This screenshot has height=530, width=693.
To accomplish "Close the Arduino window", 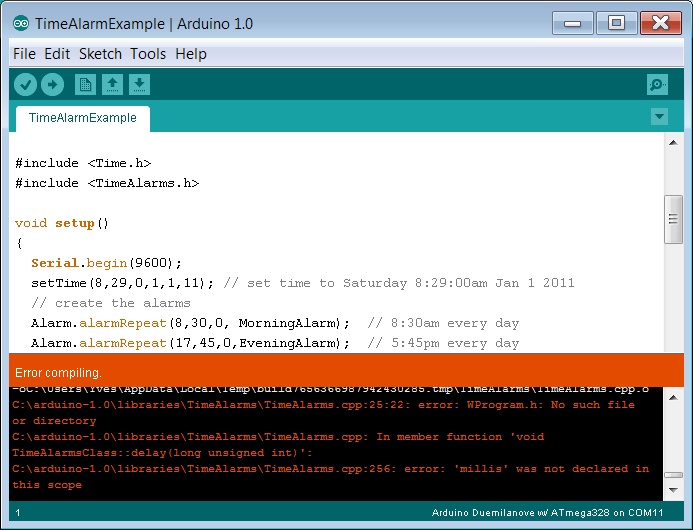I will 660,23.
